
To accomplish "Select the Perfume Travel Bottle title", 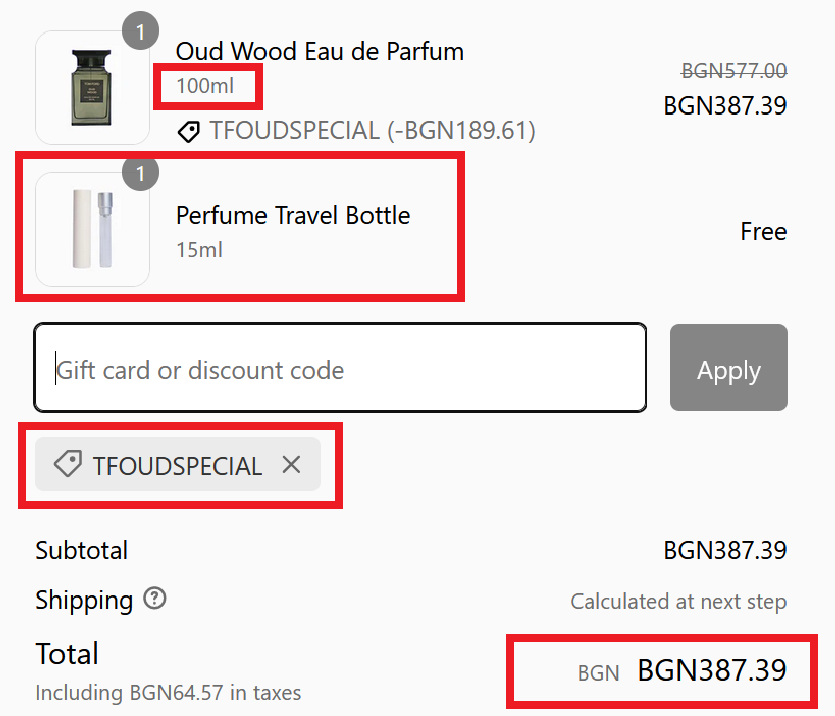I will (293, 215).
